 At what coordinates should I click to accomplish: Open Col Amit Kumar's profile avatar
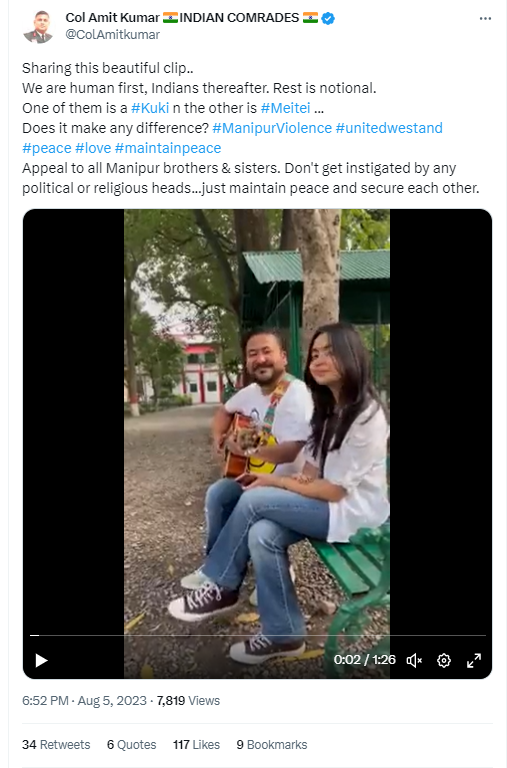(38, 26)
